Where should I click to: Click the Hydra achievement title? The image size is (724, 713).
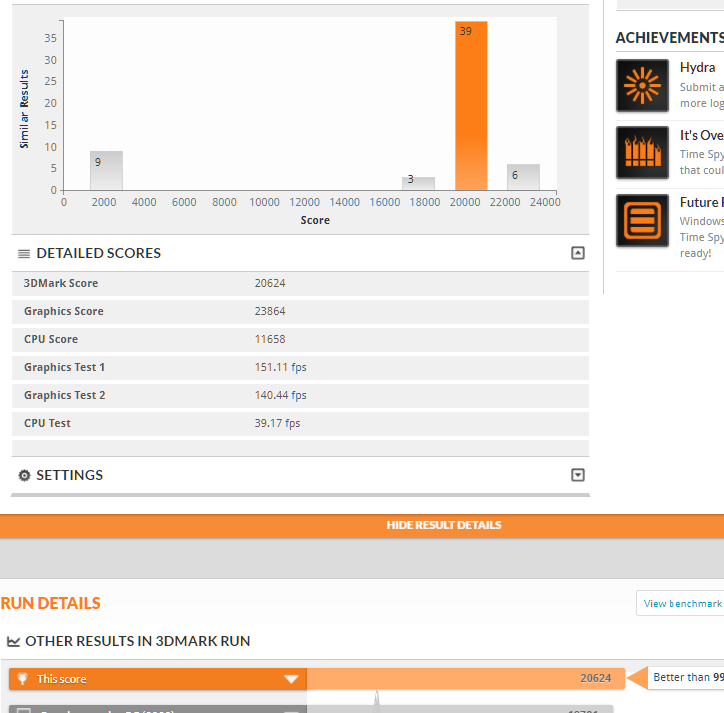coord(697,68)
